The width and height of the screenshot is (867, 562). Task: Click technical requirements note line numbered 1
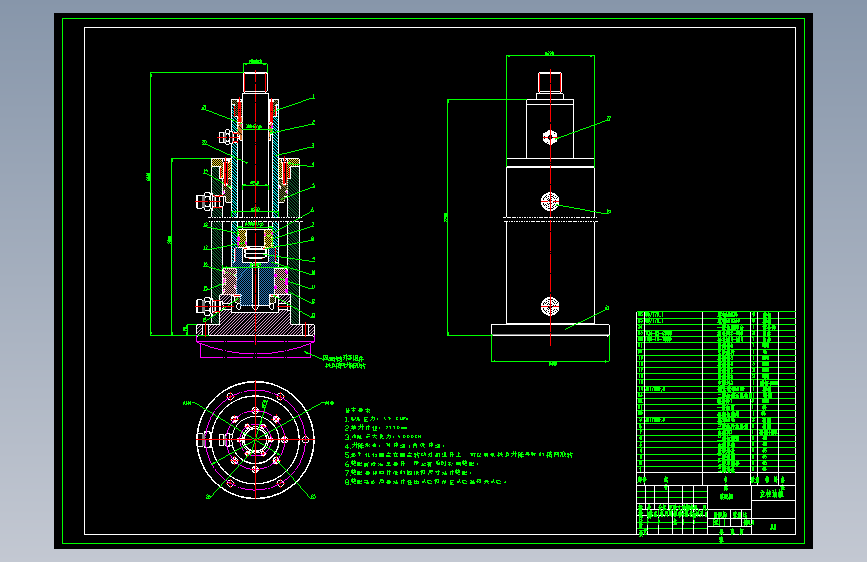[x=377, y=419]
